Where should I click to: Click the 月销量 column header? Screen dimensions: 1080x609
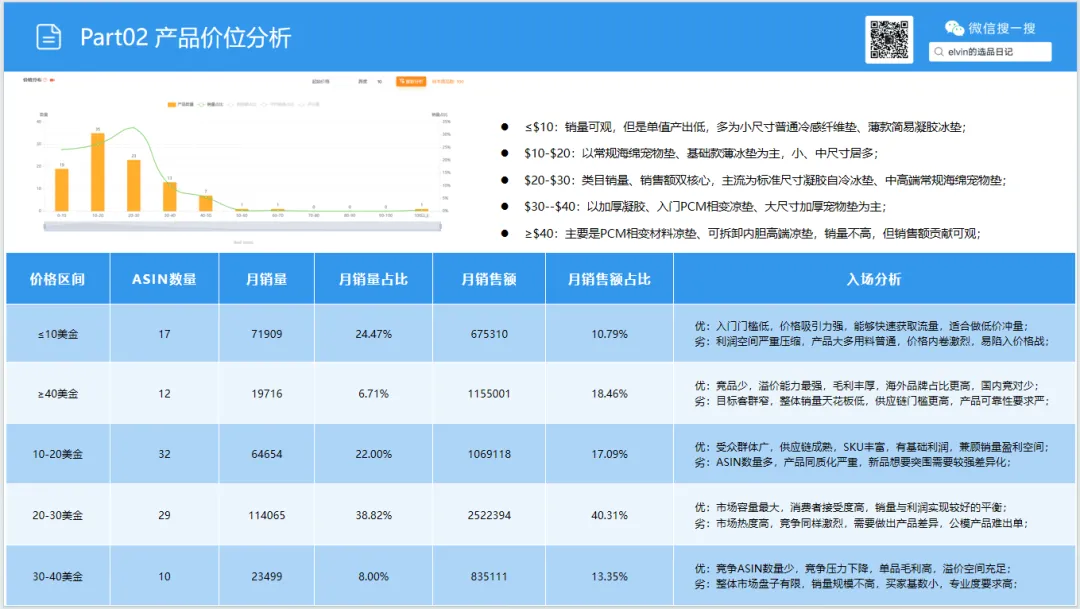(x=267, y=279)
